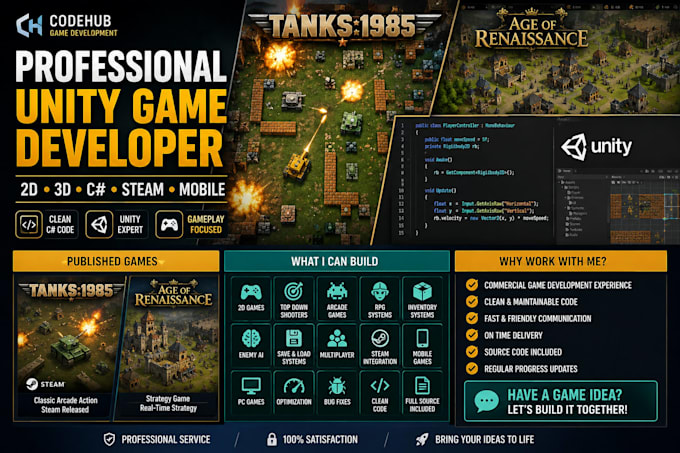
Task: Click the Clean C# Code brackets icon
Action: click(x=29, y=225)
